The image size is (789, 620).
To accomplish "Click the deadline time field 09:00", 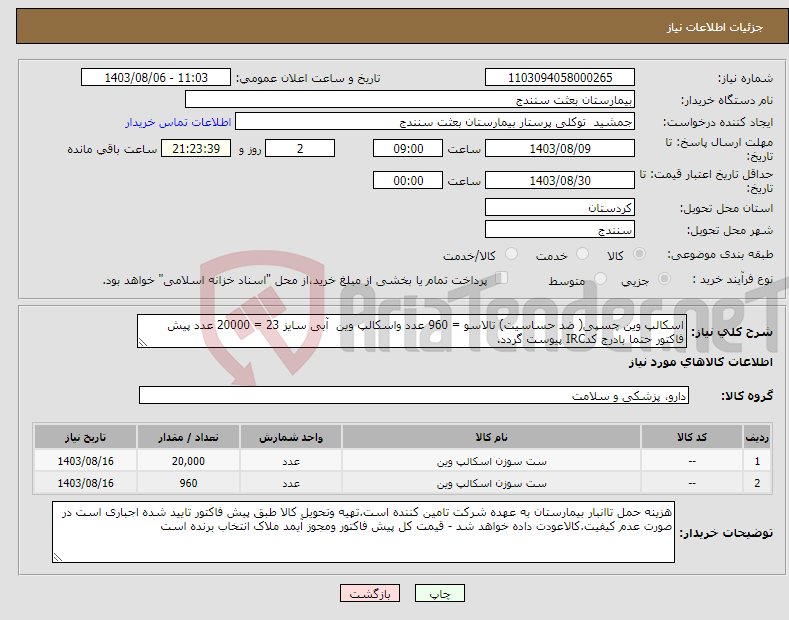I will [x=408, y=148].
